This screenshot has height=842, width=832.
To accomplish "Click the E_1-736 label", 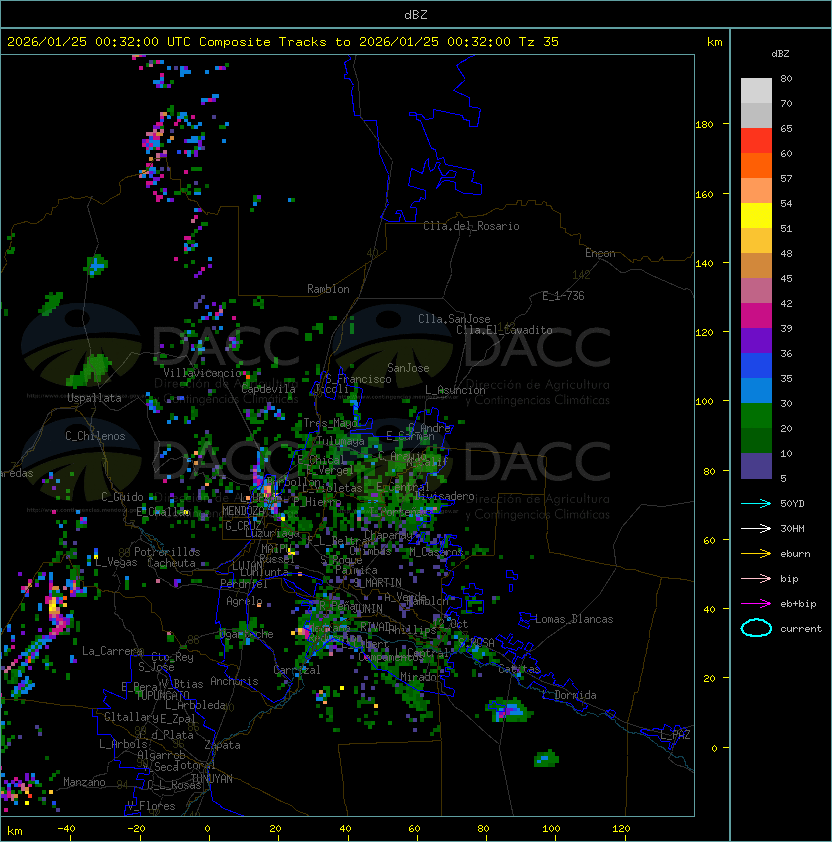I will click(x=563, y=296).
